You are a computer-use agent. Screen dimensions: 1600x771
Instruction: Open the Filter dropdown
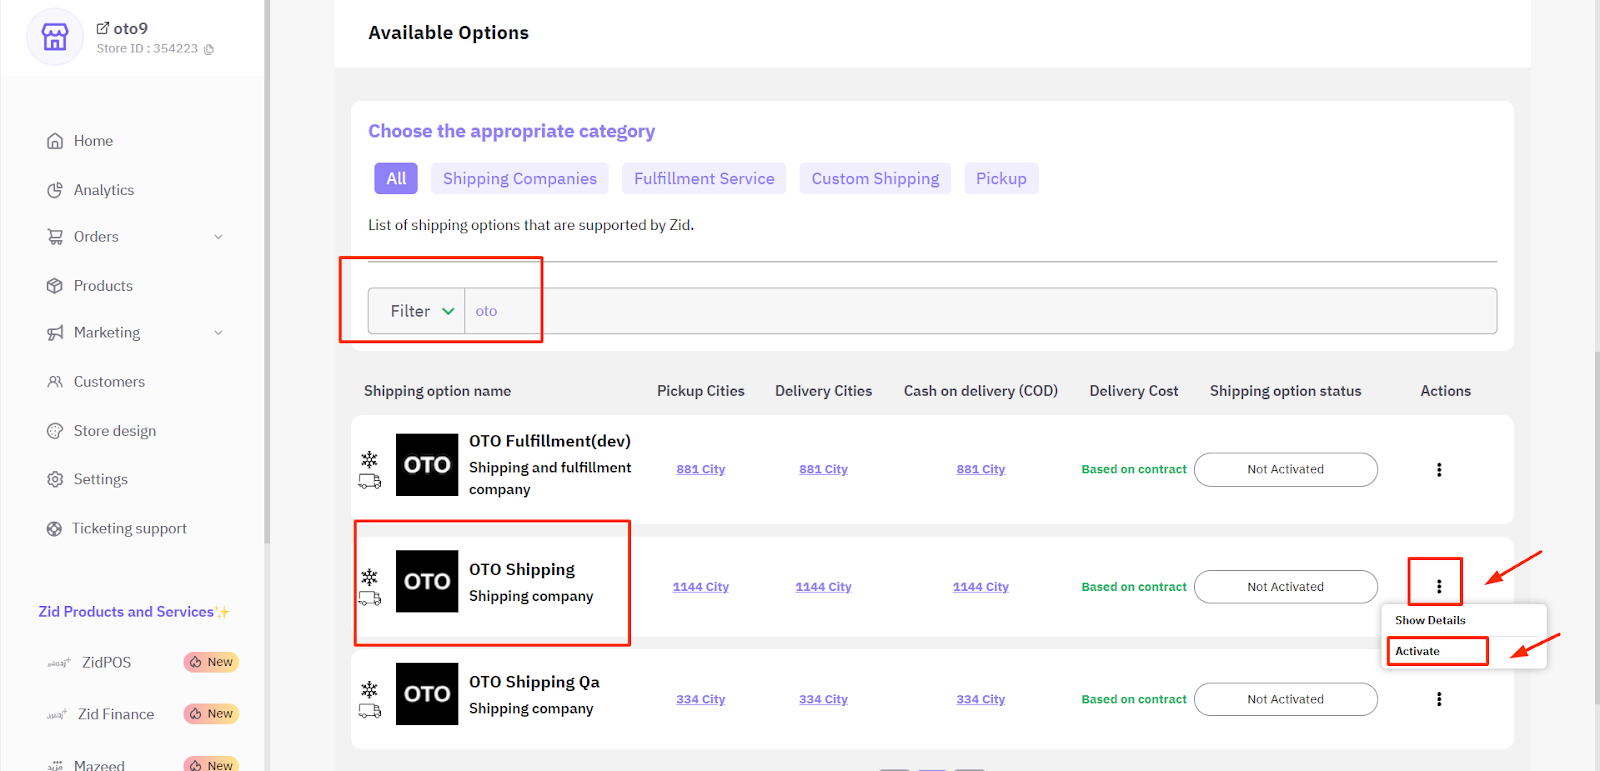click(x=417, y=311)
